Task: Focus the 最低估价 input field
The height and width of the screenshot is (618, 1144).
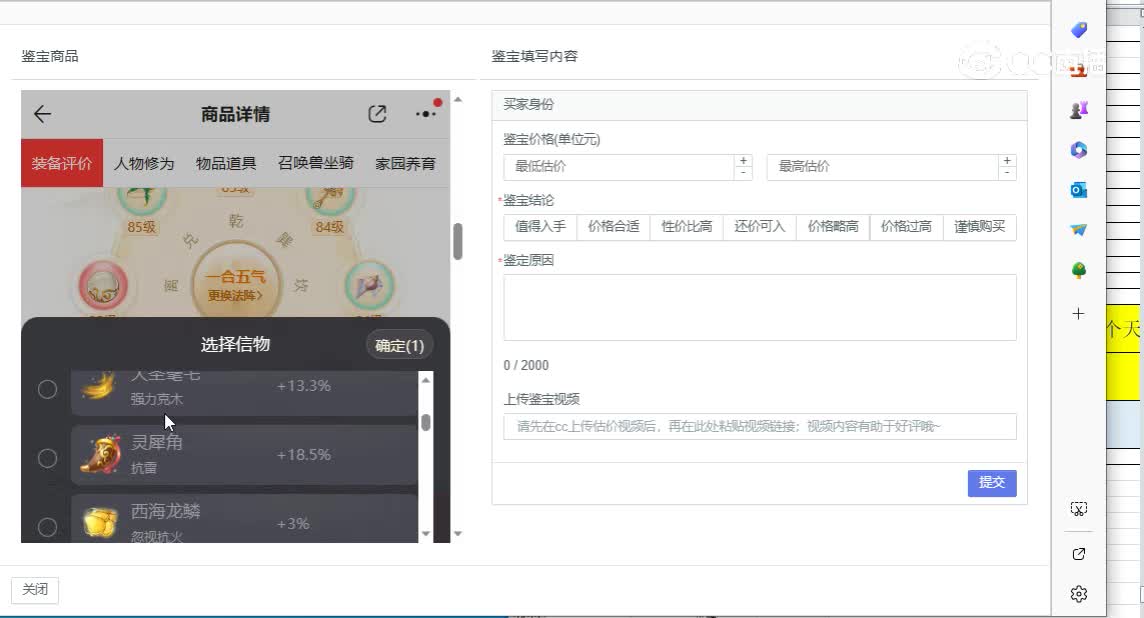Action: pyautogui.click(x=618, y=166)
